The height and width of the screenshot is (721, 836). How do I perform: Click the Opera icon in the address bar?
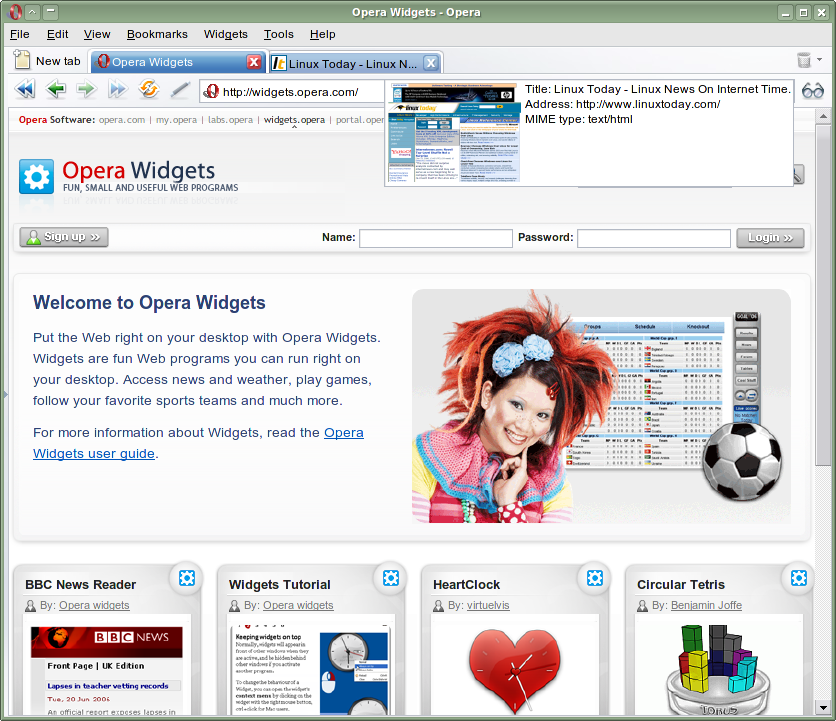(x=211, y=90)
